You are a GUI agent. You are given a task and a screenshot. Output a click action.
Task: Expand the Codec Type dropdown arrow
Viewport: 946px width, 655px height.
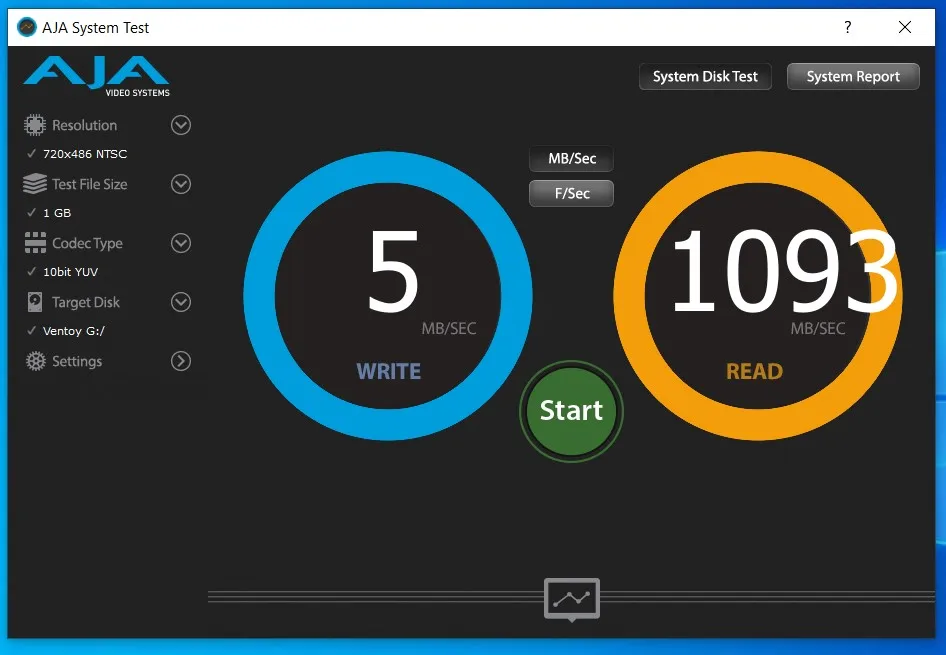[181, 243]
